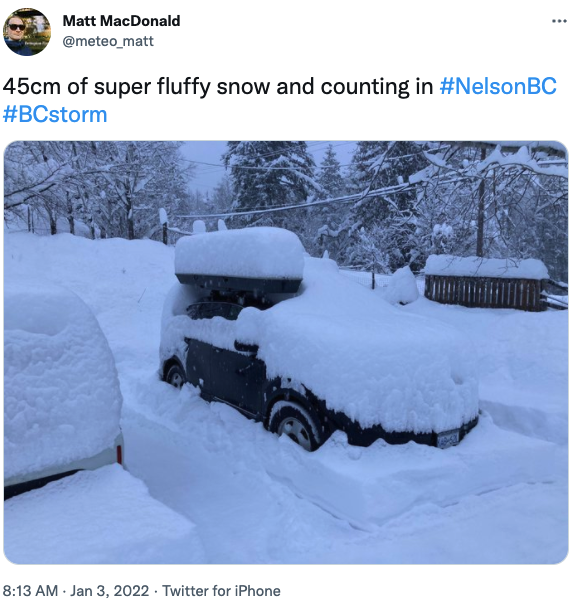The width and height of the screenshot is (583, 614).
Task: Click the "45cm" text in the tweet
Action: coord(32,86)
